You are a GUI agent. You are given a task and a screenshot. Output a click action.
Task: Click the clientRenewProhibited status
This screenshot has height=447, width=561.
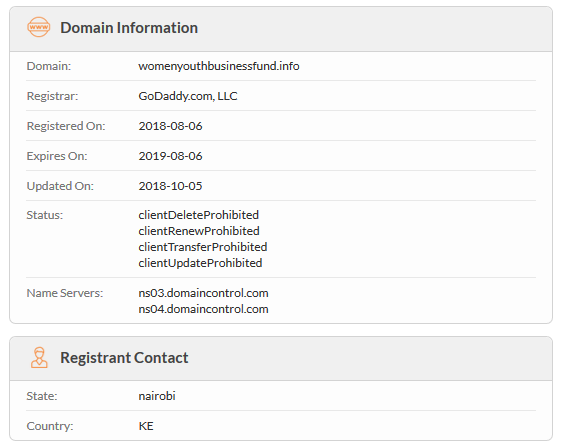(x=199, y=231)
